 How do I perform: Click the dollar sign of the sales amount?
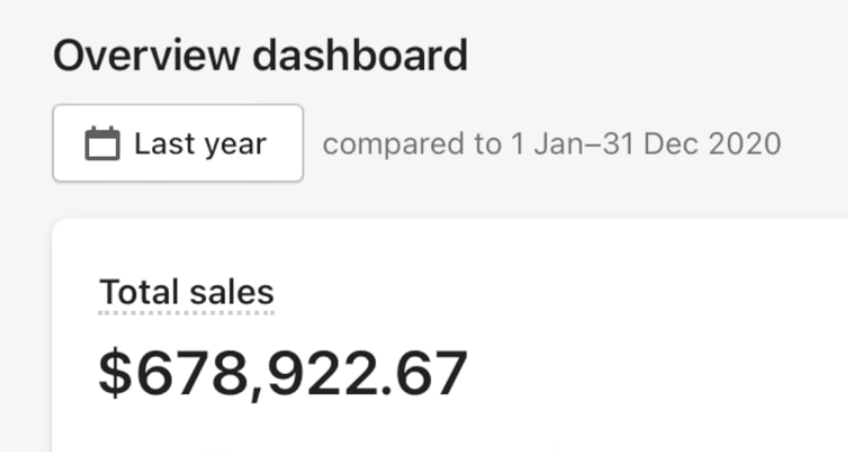point(117,372)
